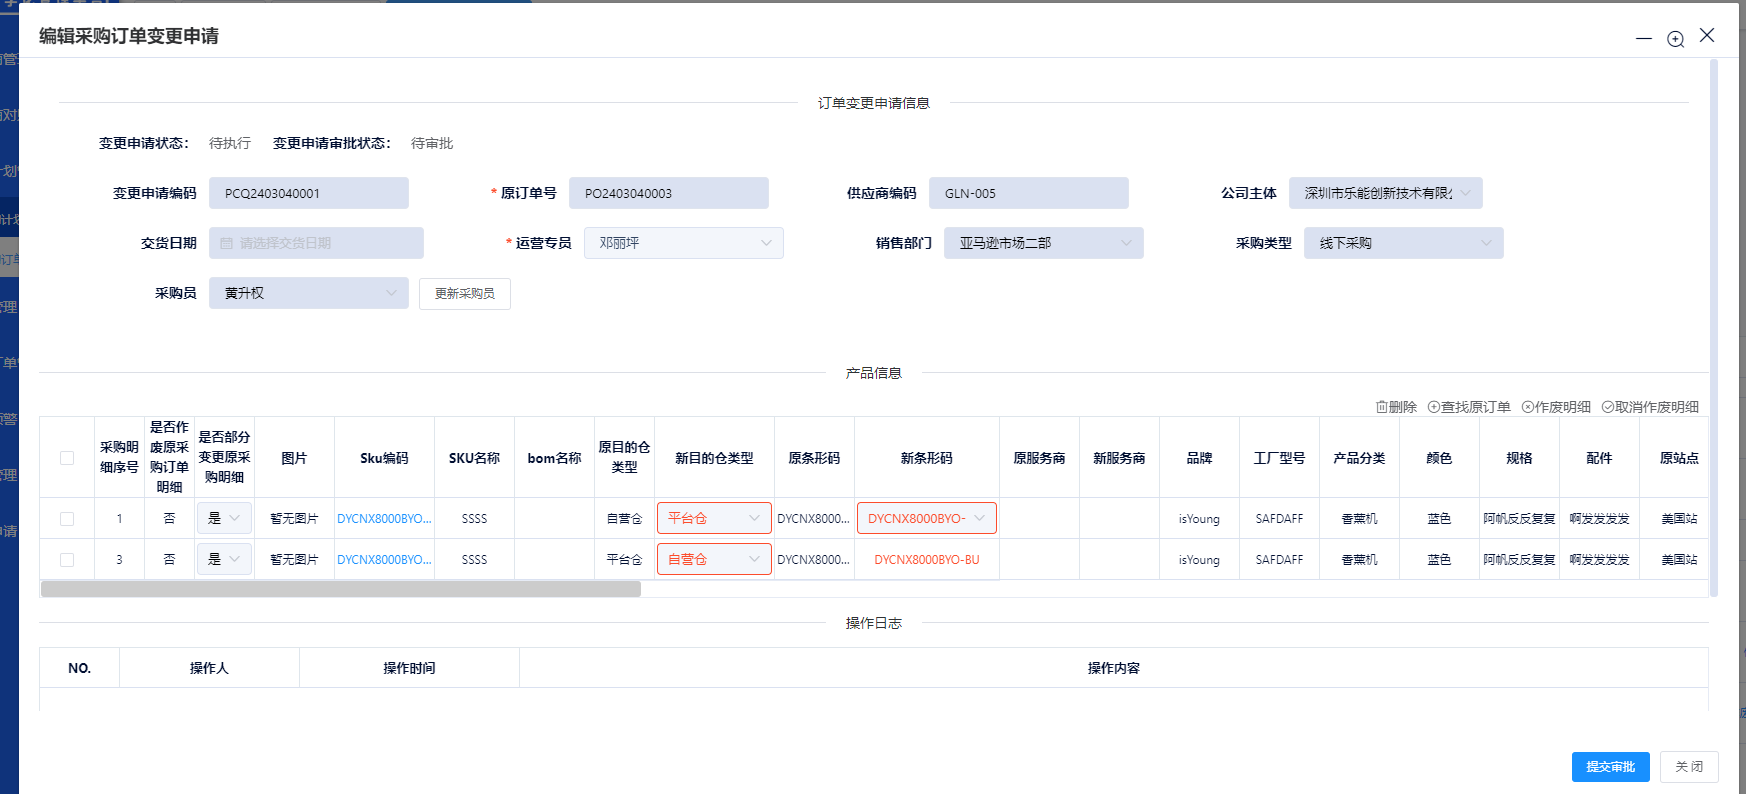Click 操作时间 column header in log table
Image resolution: width=1746 pixels, height=794 pixels.
(x=409, y=668)
